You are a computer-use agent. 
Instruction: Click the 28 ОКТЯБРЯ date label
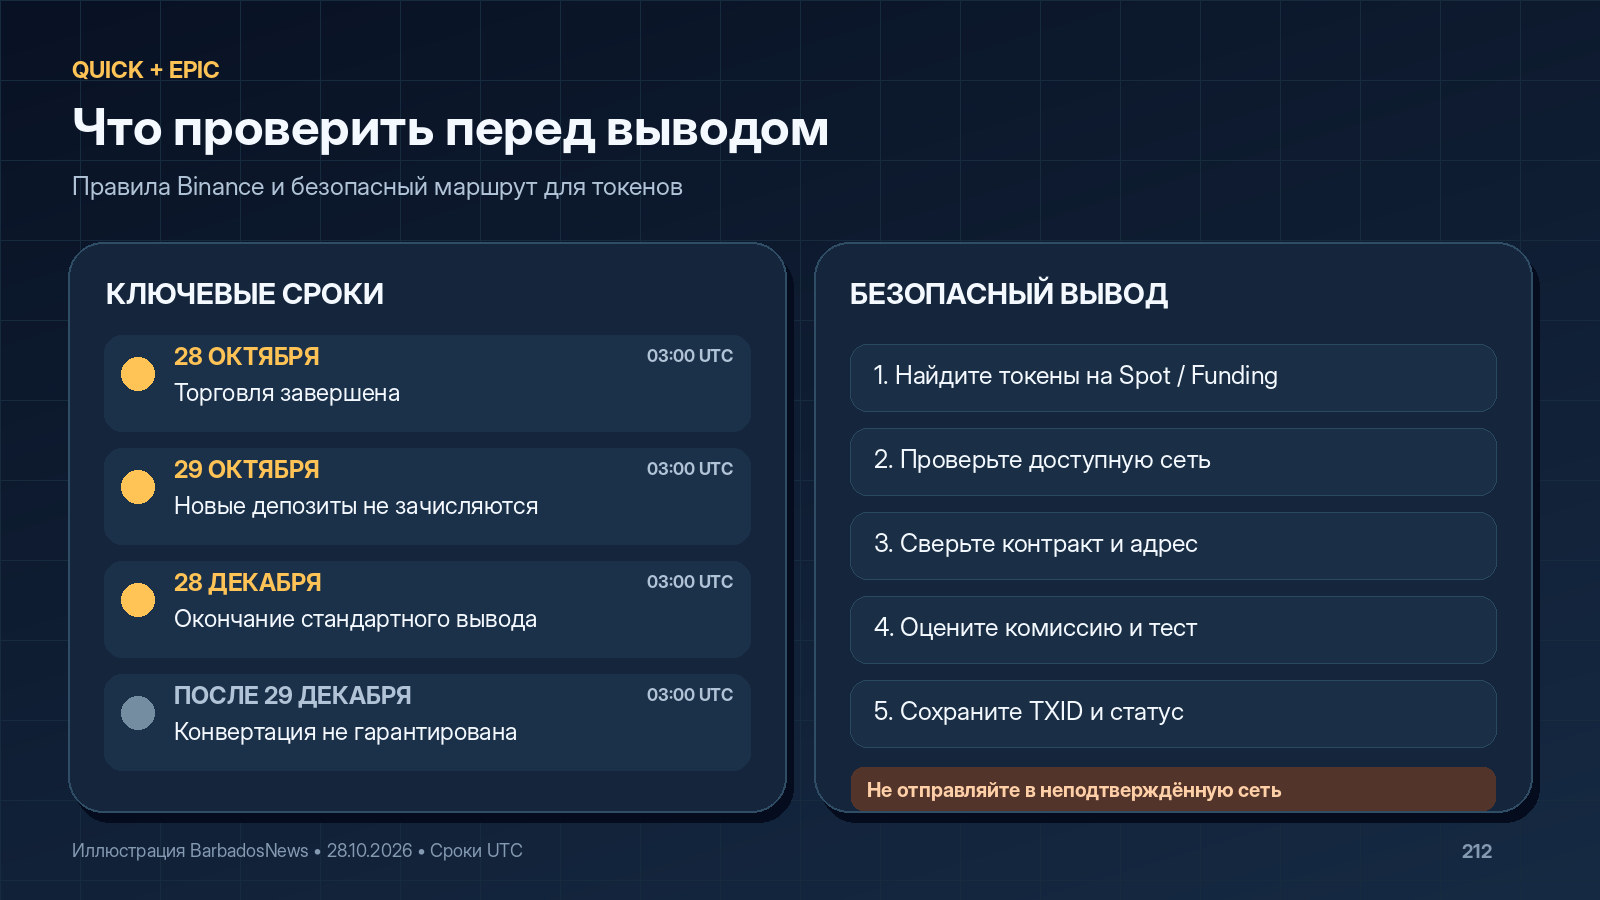tap(247, 357)
